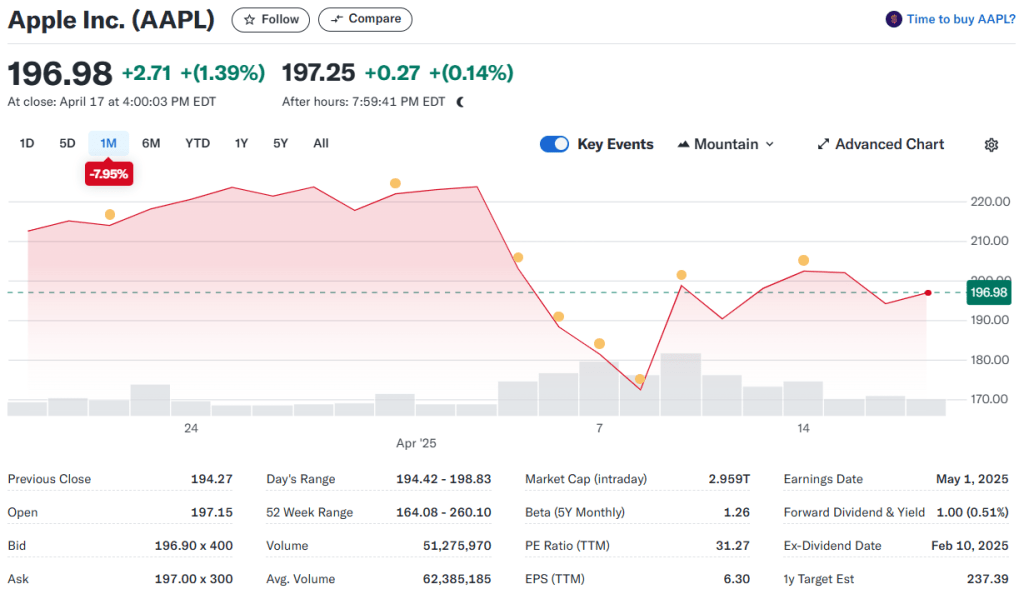Click the green 196.98 price label on axis
The height and width of the screenshot is (594, 1024).
click(x=988, y=292)
